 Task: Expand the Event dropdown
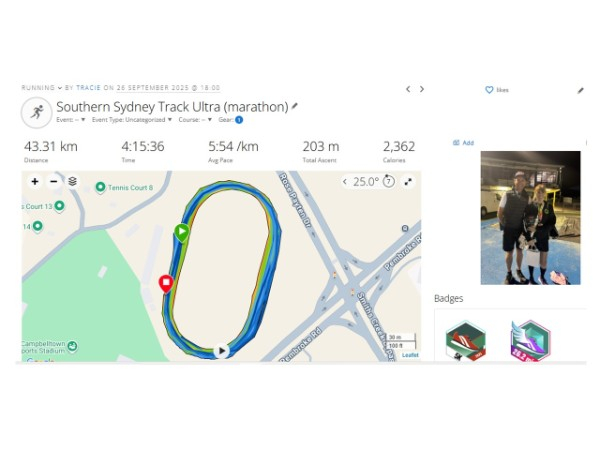click(x=71, y=120)
